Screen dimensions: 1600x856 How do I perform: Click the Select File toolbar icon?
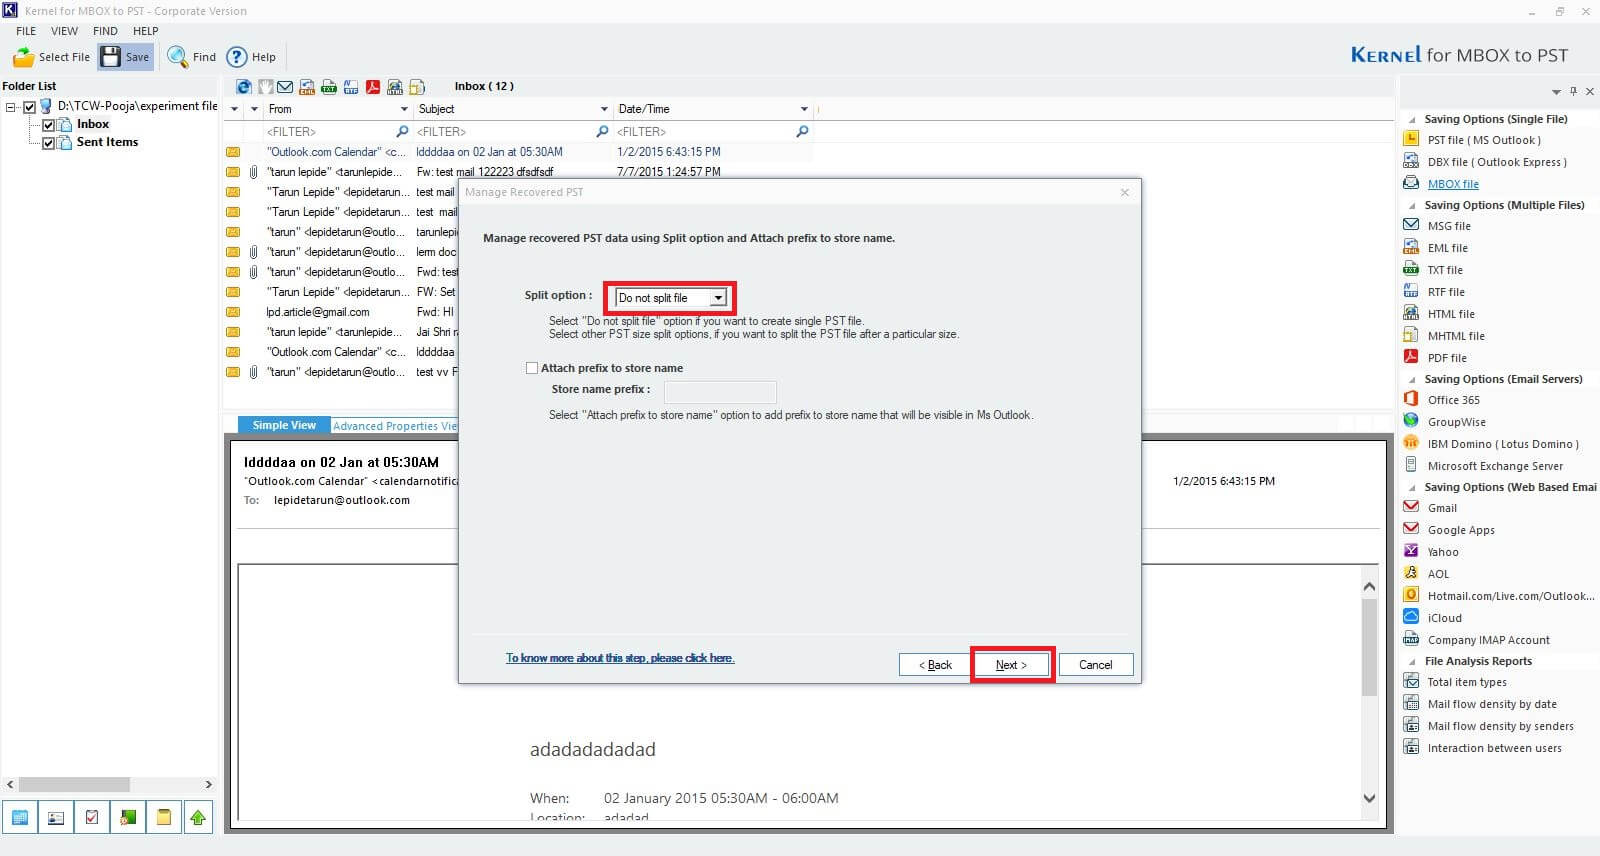tap(23, 57)
